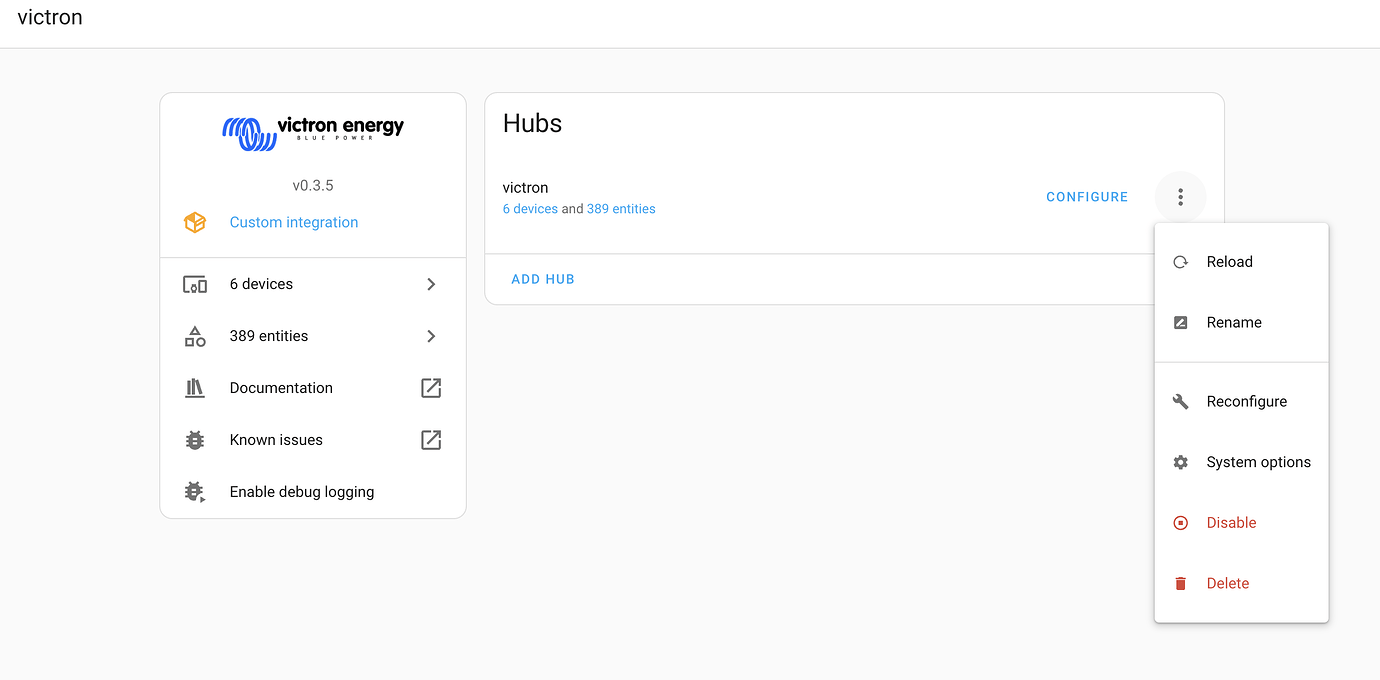1380x680 pixels.
Task: Open the 389 entities link under victron hub
Action: coord(620,209)
